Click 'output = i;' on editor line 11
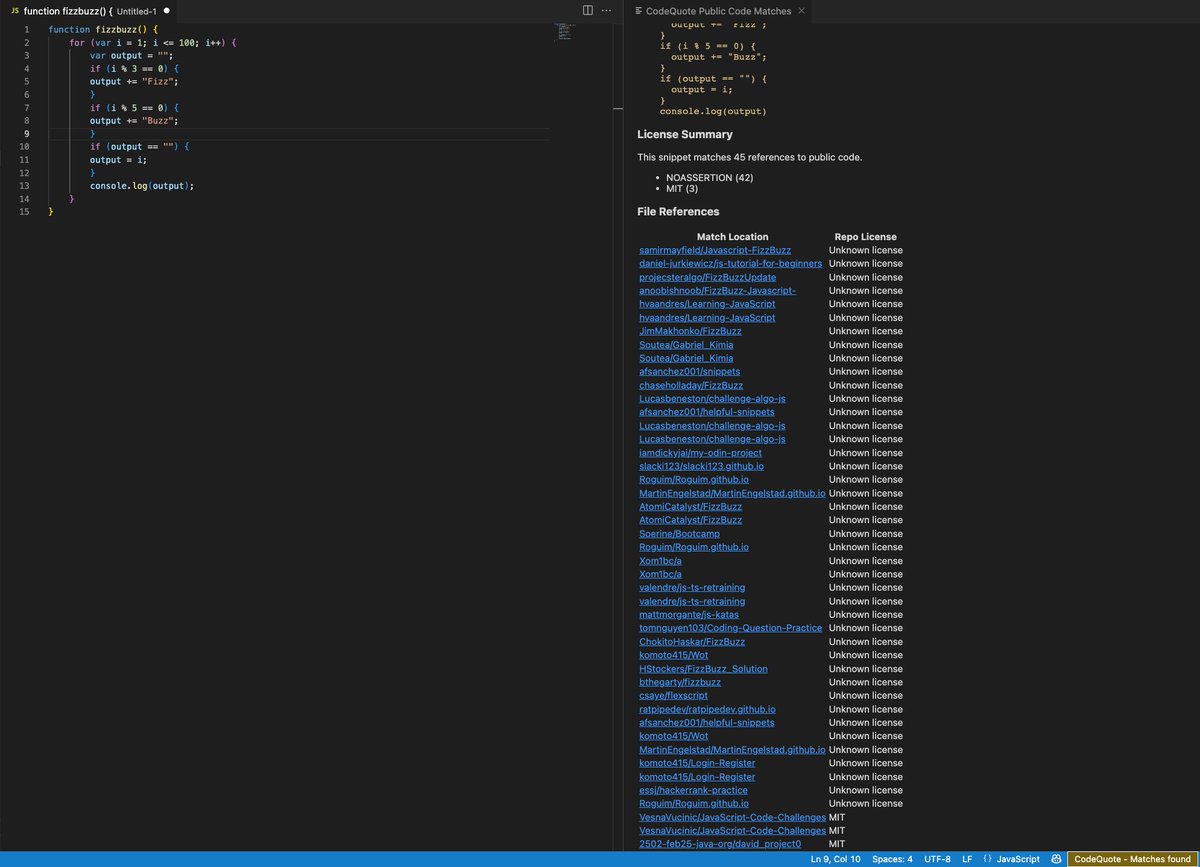This screenshot has height=867, width=1200. [119, 160]
